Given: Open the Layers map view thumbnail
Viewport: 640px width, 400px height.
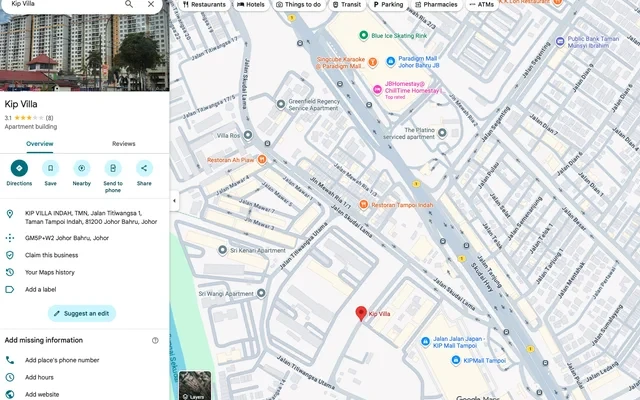Looking at the screenshot, I should [195, 385].
